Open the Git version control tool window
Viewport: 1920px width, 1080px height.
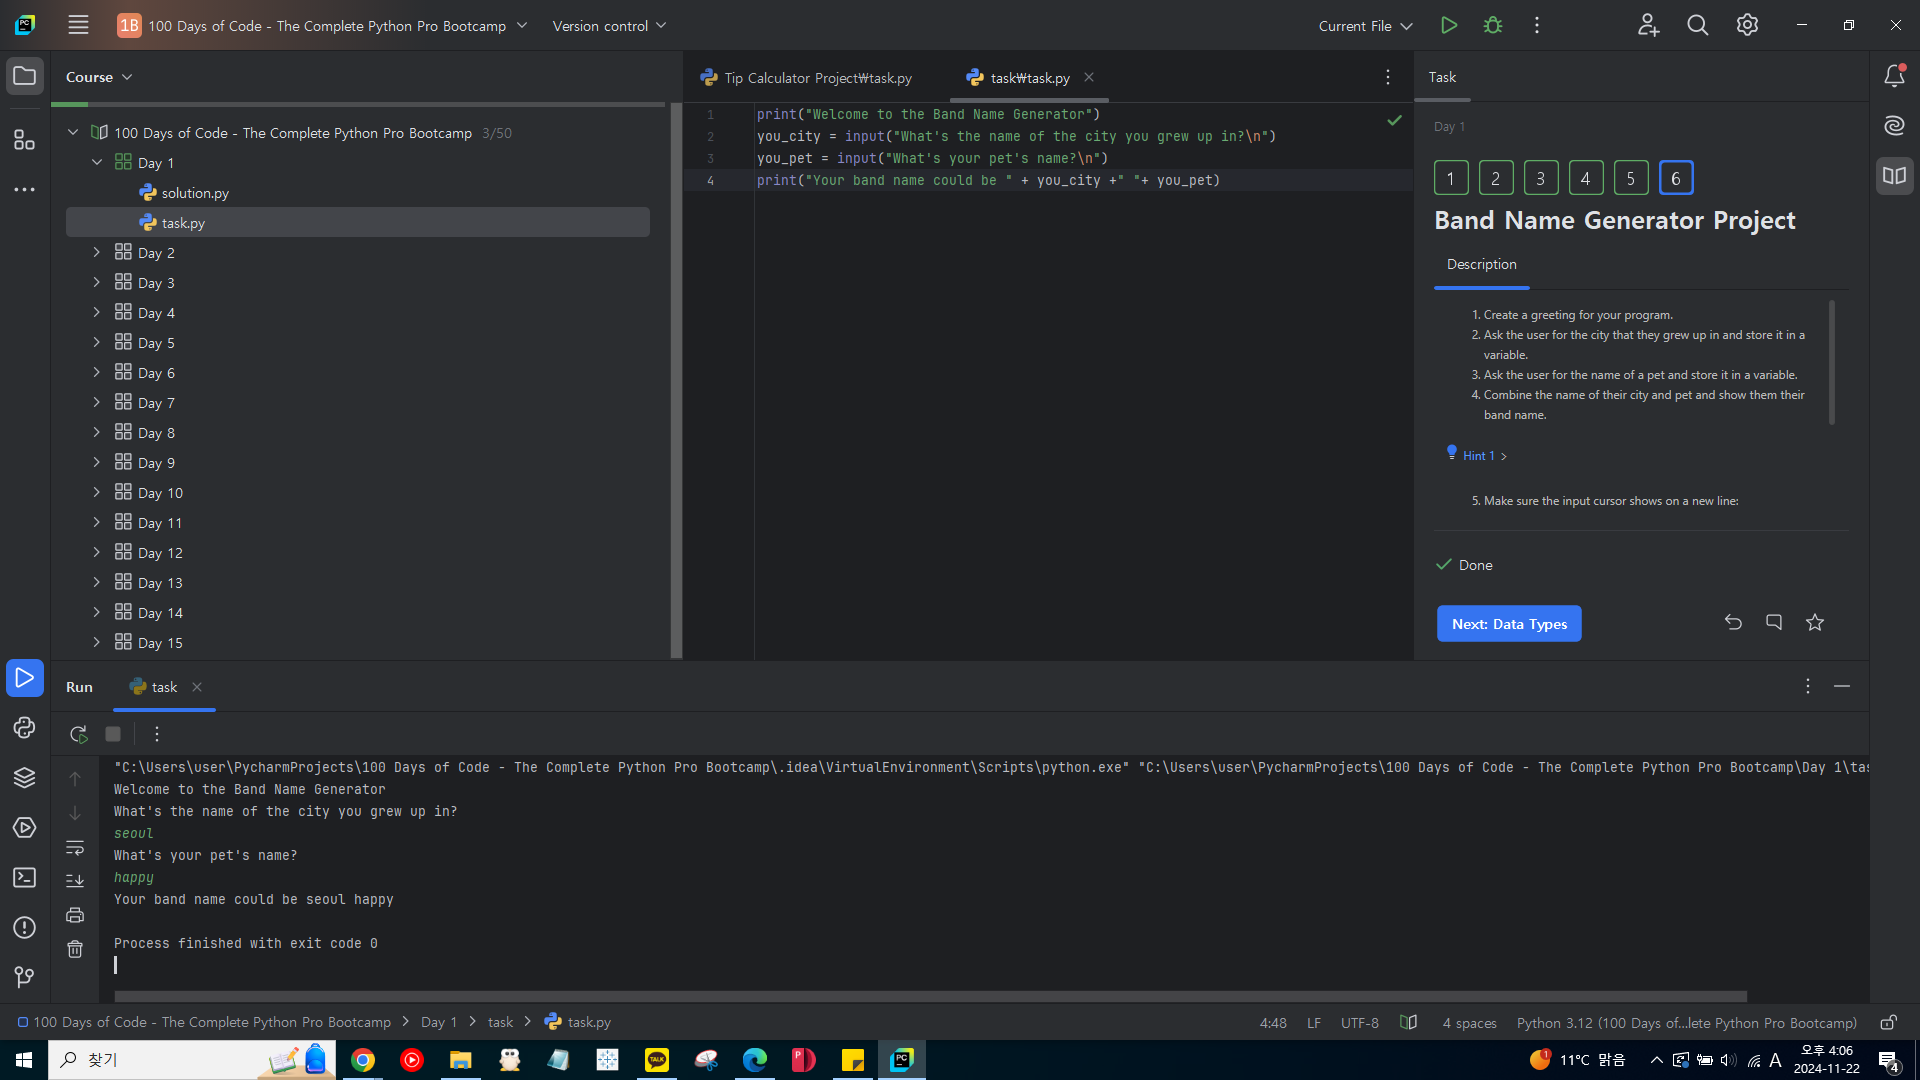[x=24, y=977]
